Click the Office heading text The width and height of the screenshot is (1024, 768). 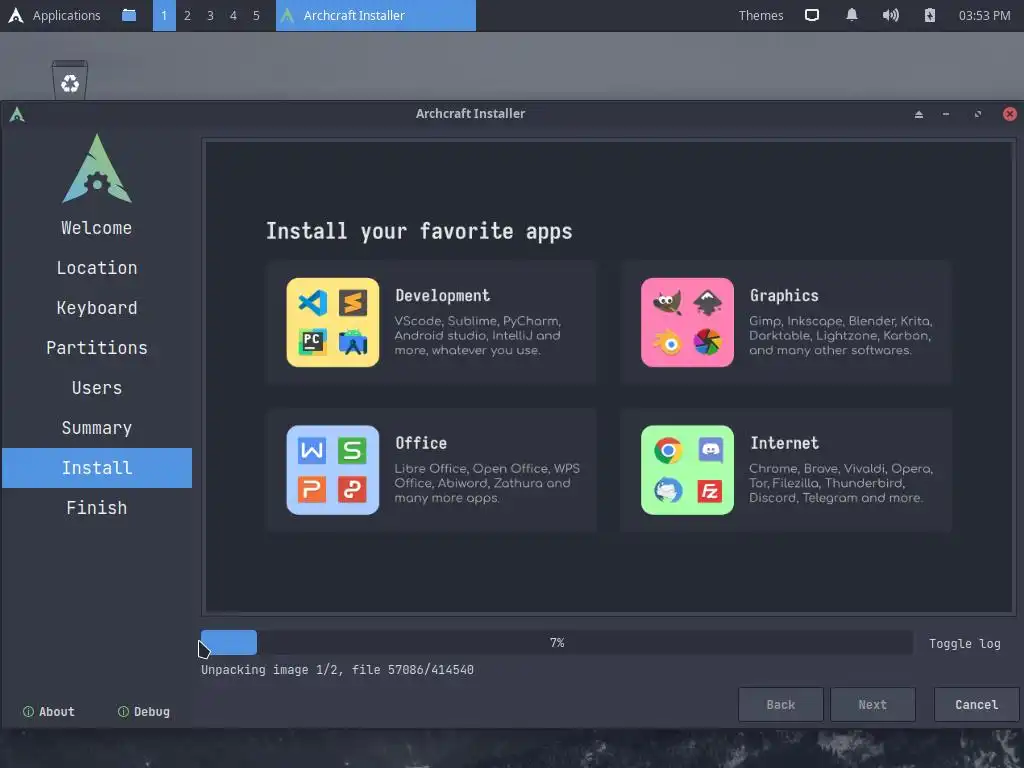[421, 443]
